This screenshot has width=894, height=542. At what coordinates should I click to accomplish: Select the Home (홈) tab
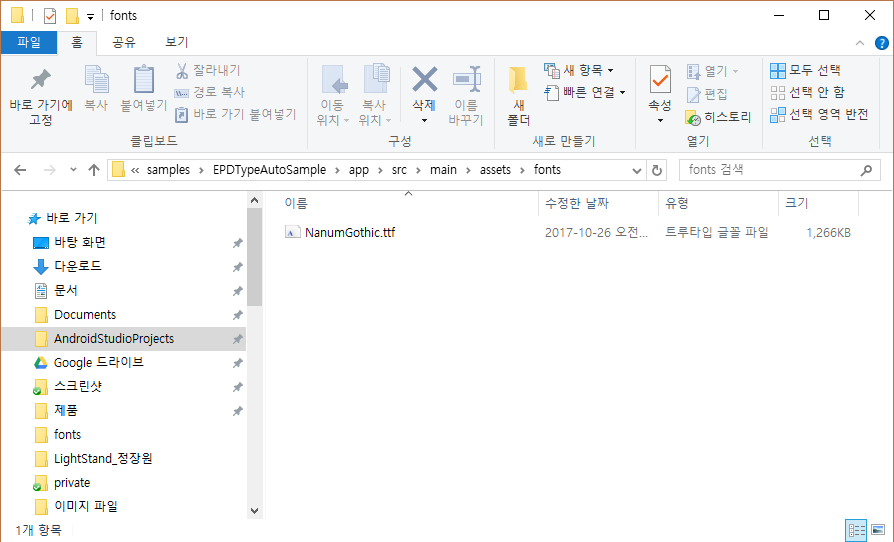77,42
